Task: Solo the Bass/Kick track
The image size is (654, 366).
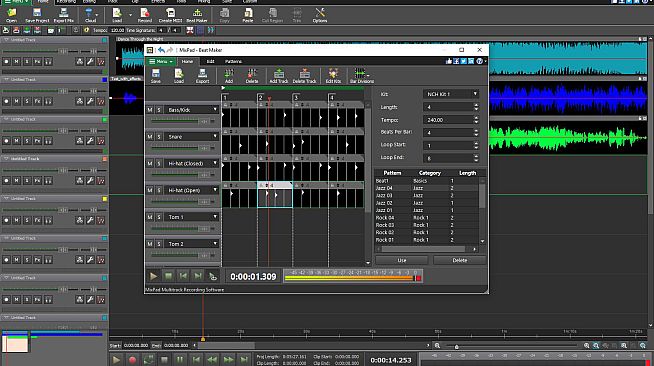Action: [x=159, y=110]
